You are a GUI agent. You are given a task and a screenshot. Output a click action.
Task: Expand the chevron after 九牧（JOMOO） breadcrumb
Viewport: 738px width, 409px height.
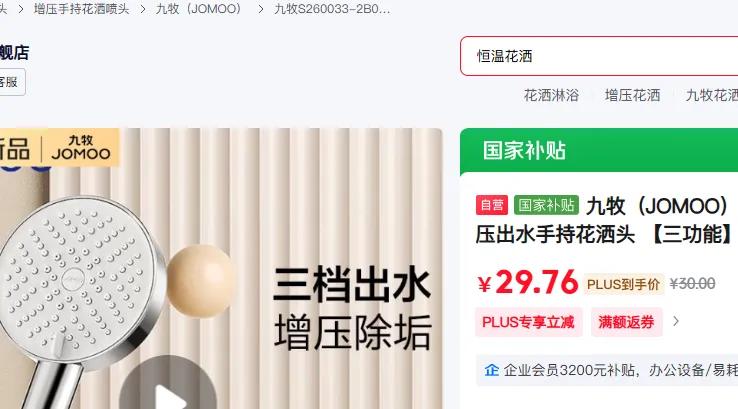261,9
